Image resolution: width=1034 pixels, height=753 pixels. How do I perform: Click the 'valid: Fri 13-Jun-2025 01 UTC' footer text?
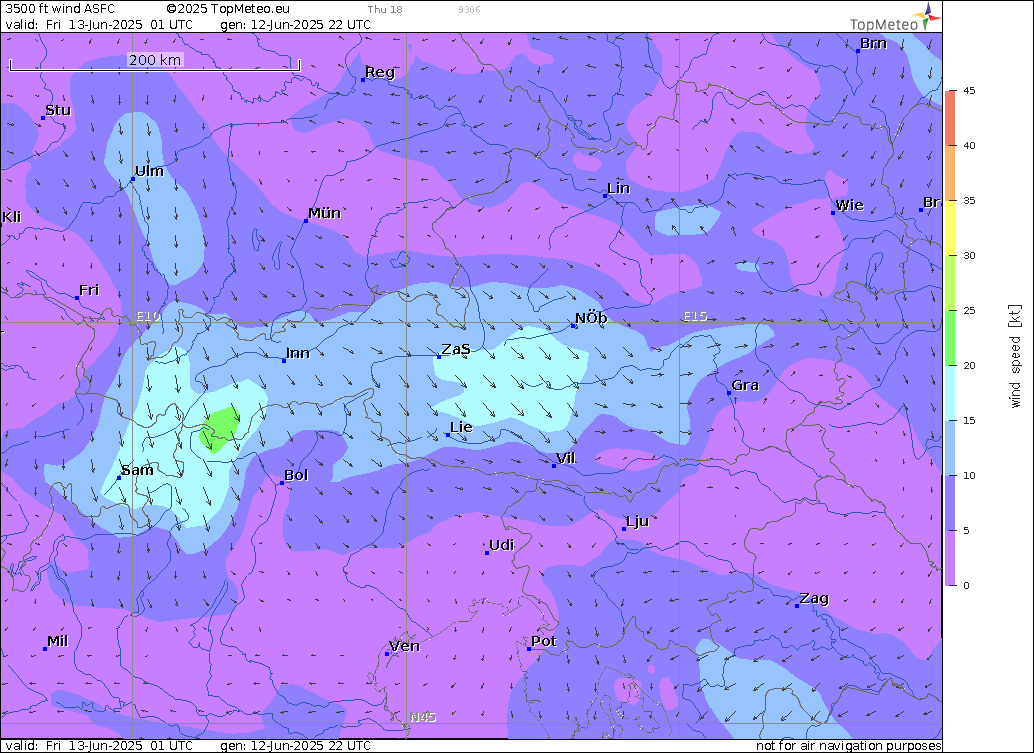pos(99,745)
